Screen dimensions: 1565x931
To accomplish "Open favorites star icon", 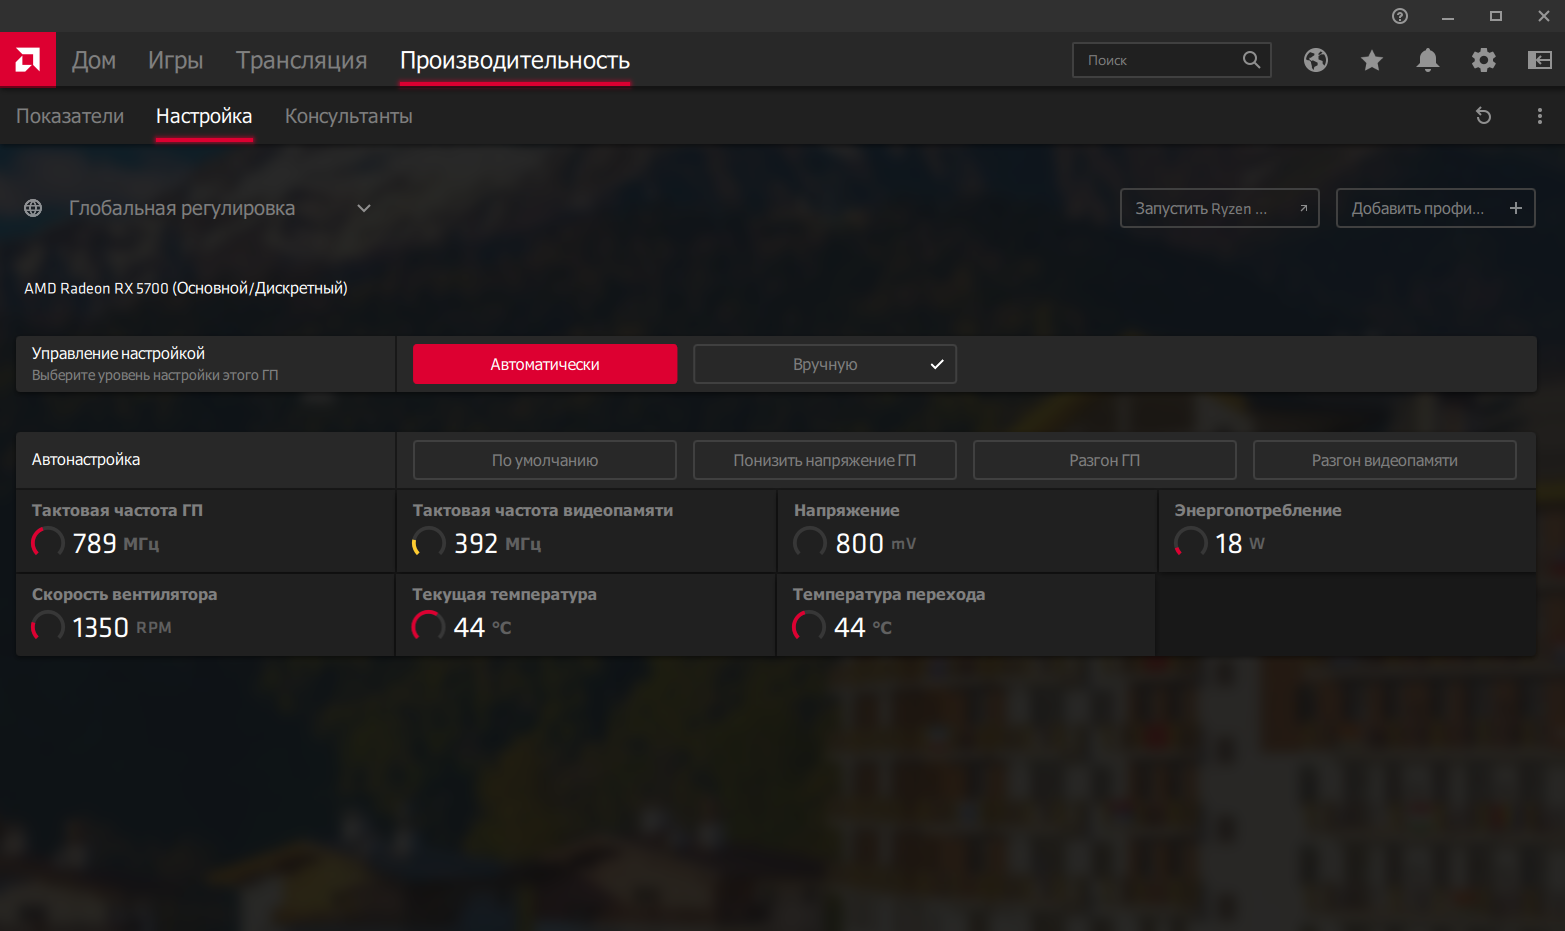I will pos(1372,60).
